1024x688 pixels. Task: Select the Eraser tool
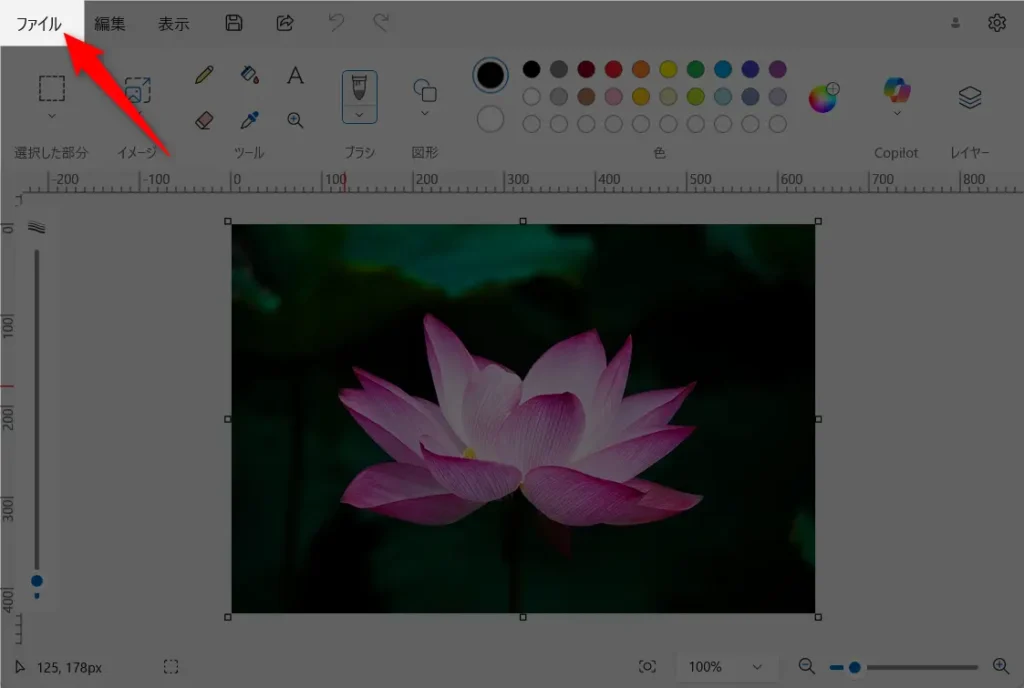point(204,120)
